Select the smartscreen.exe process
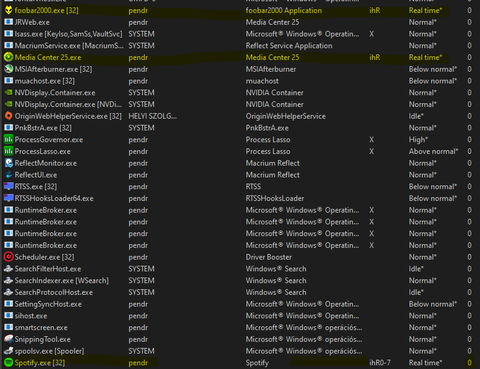 (x=240, y=328)
